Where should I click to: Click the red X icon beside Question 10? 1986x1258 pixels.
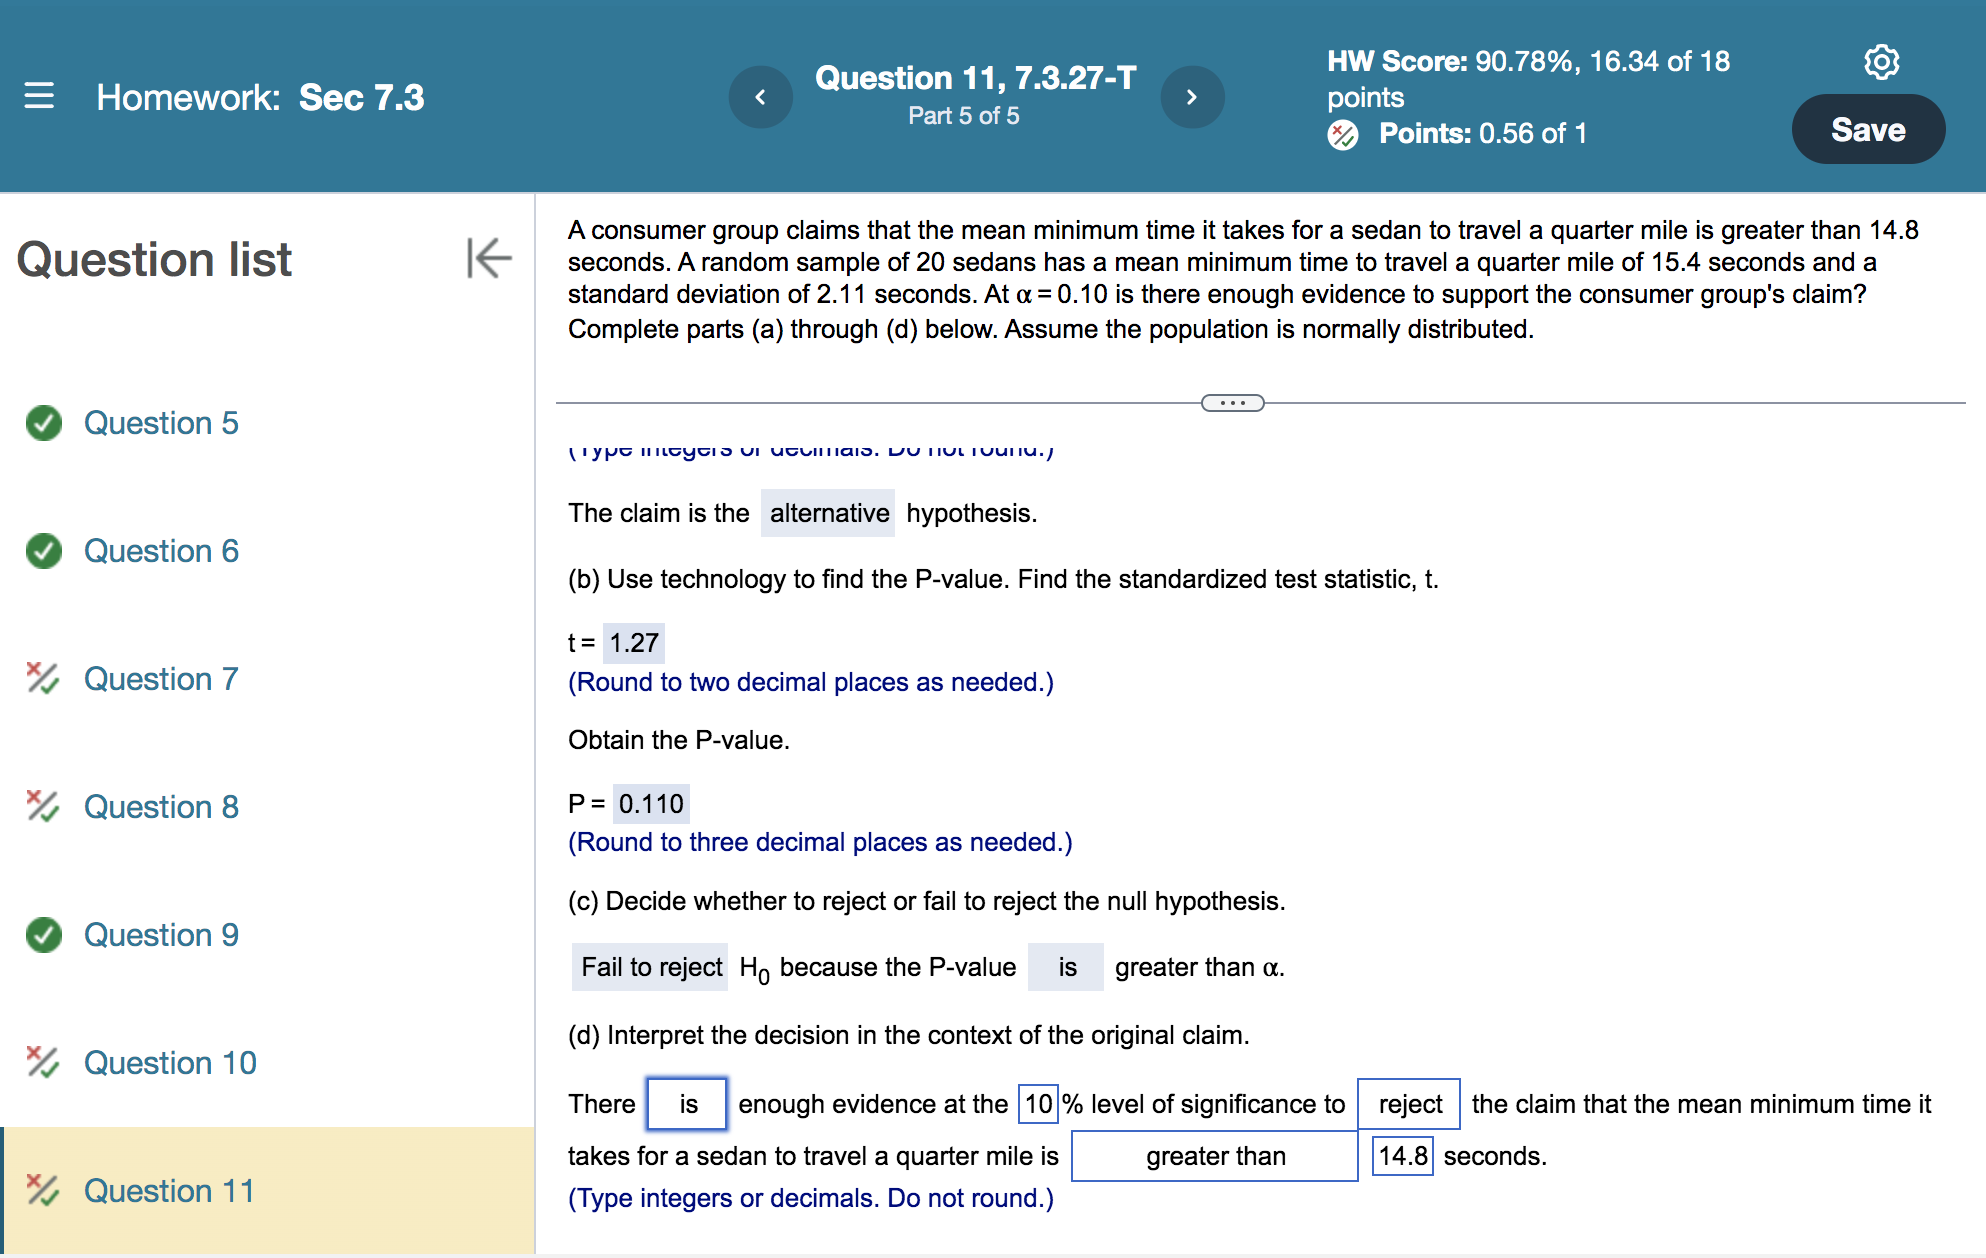coord(42,1063)
